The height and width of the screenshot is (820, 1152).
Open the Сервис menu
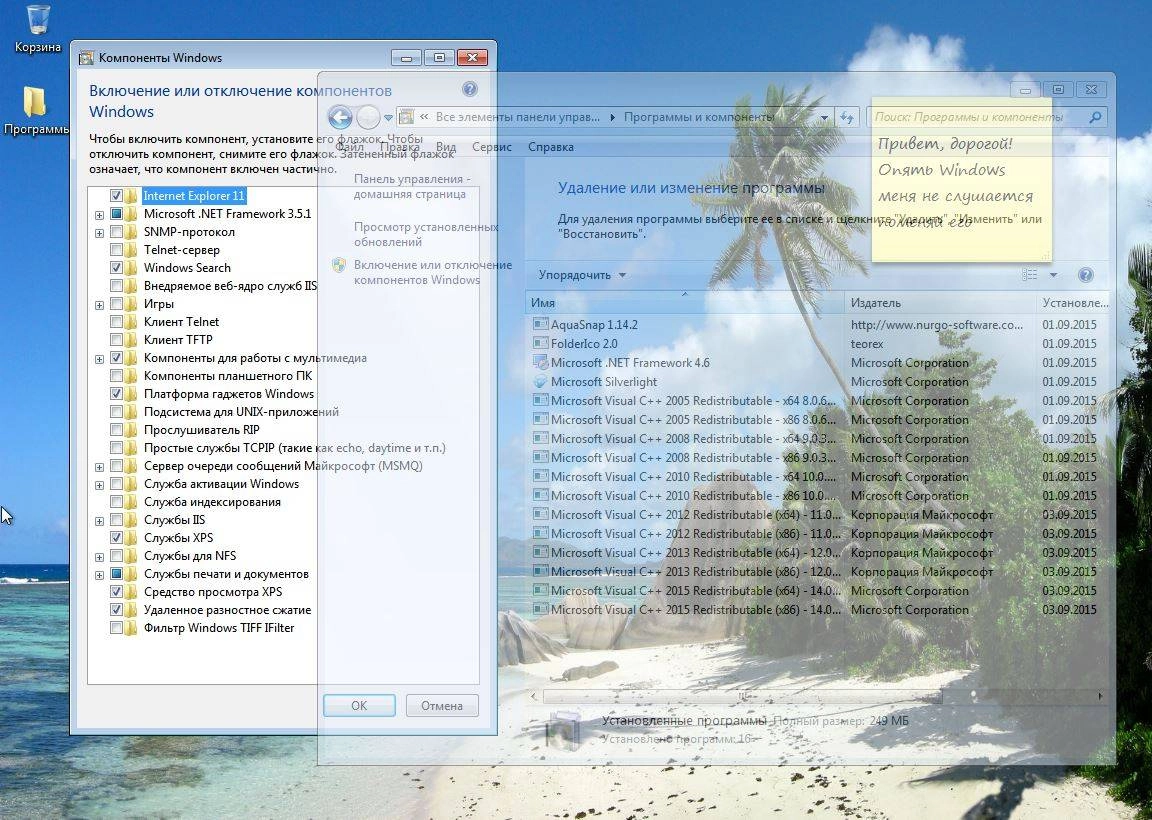click(x=492, y=147)
